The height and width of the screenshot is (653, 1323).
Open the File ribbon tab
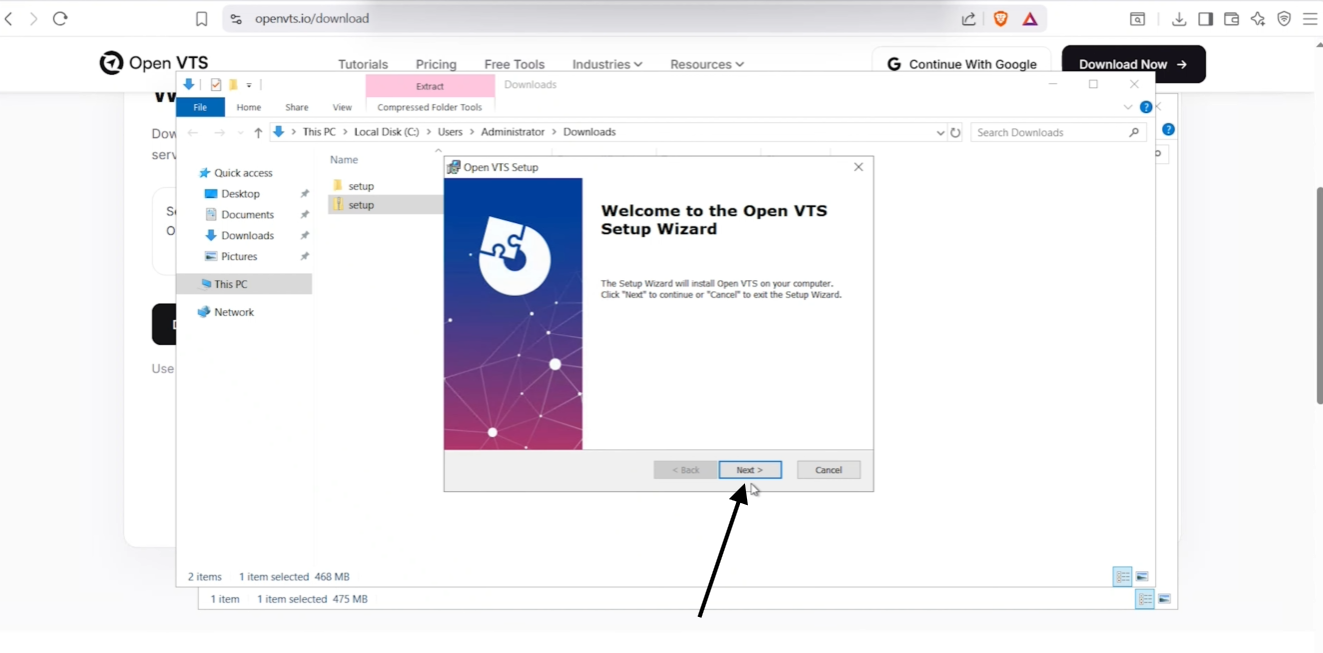200,107
